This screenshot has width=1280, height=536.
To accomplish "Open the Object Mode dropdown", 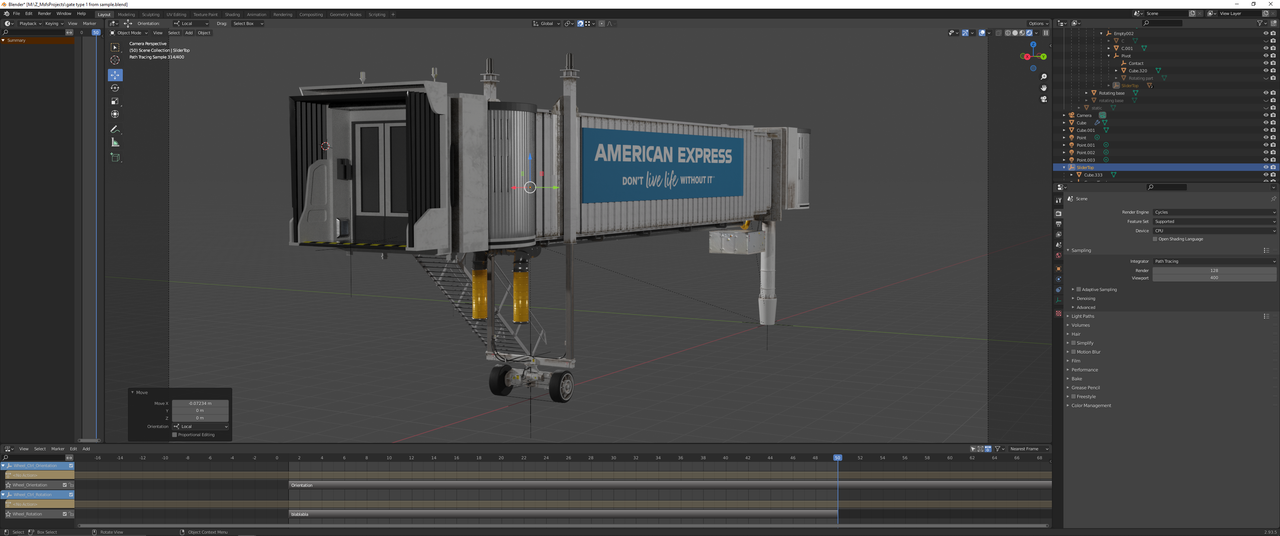I will pyautogui.click(x=130, y=33).
